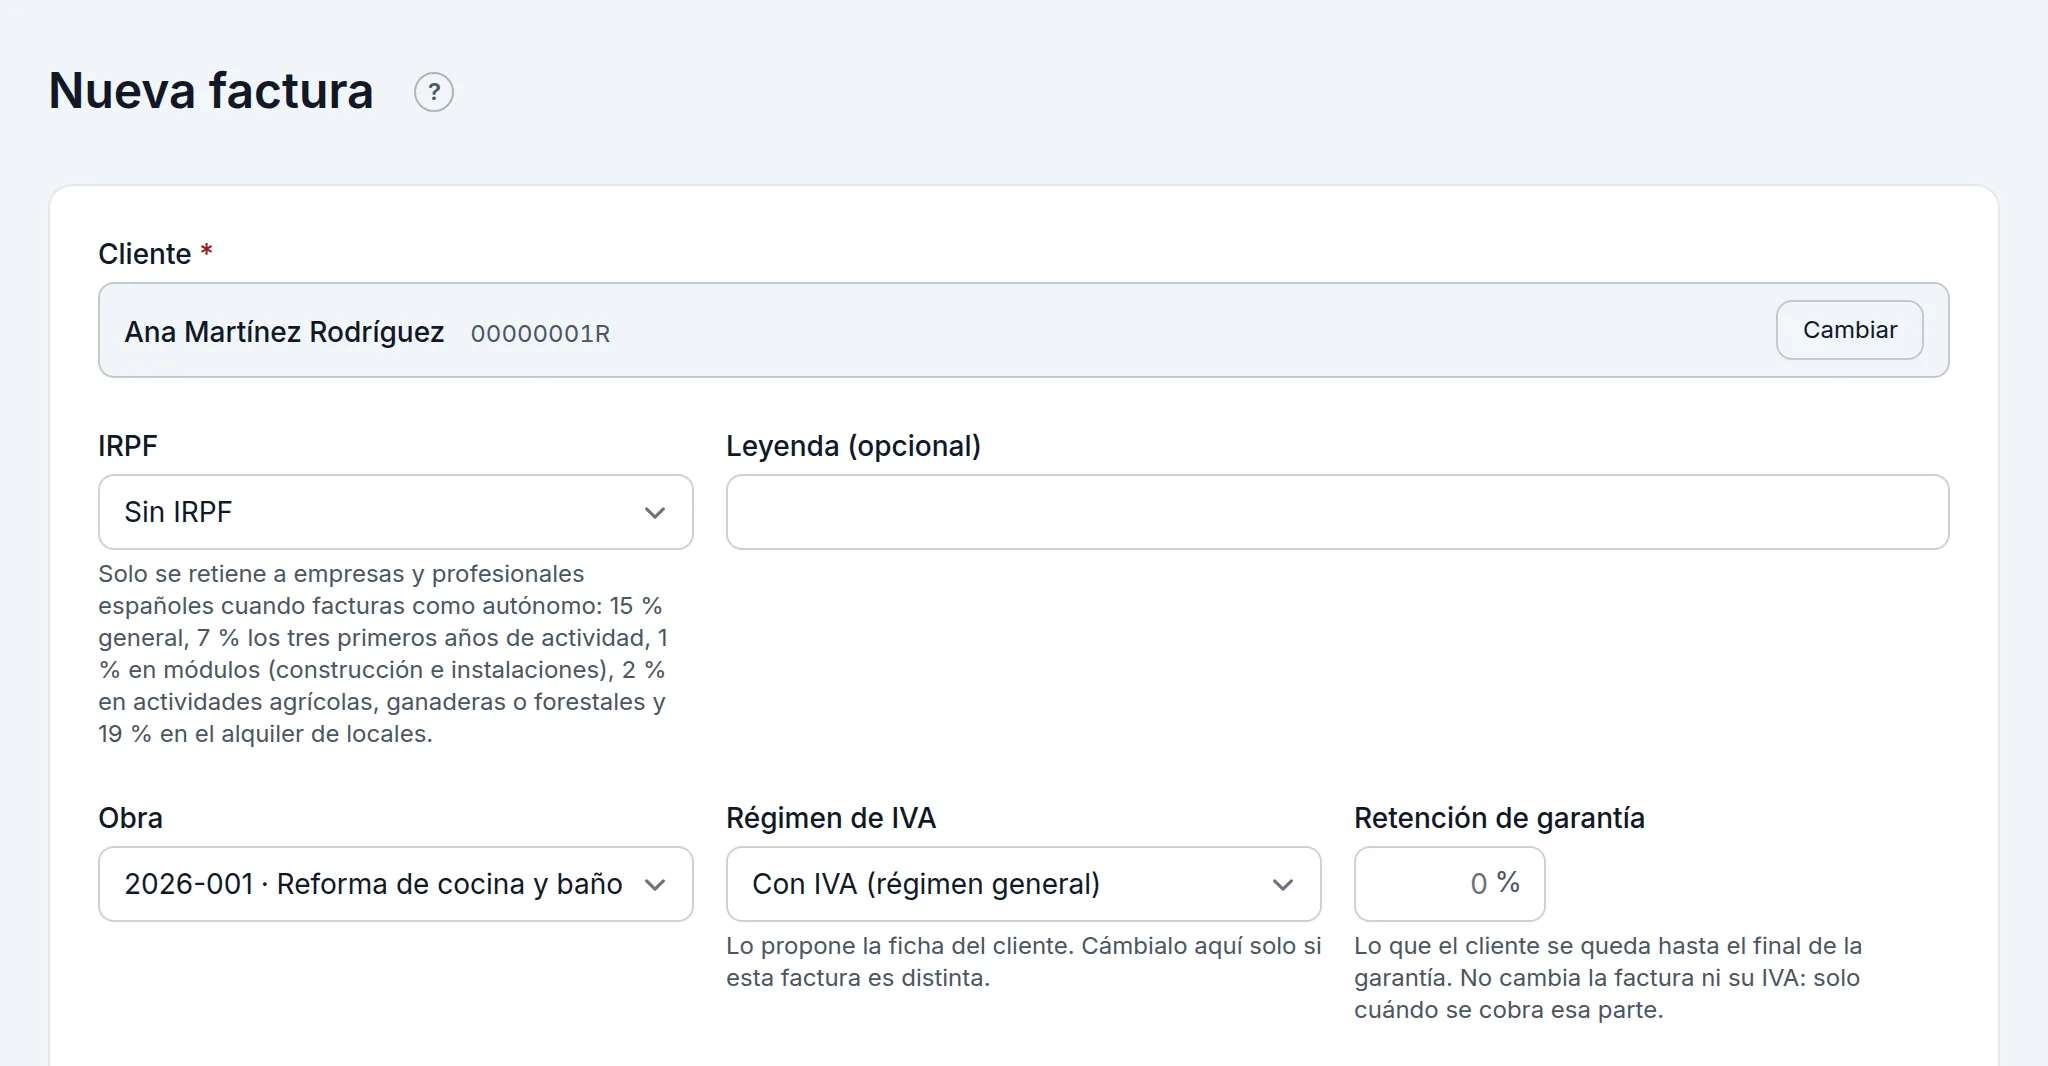The height and width of the screenshot is (1066, 2048).
Task: Click the garantía hint 'Lo que el cliente se queda'
Action: (x=1608, y=978)
